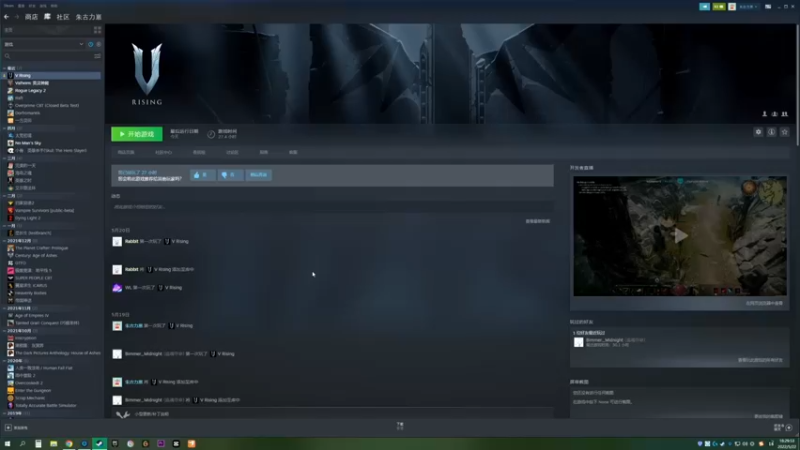Image resolution: width=800 pixels, height=450 pixels.
Task: Open V Rising info icon
Action: pyautogui.click(x=771, y=132)
